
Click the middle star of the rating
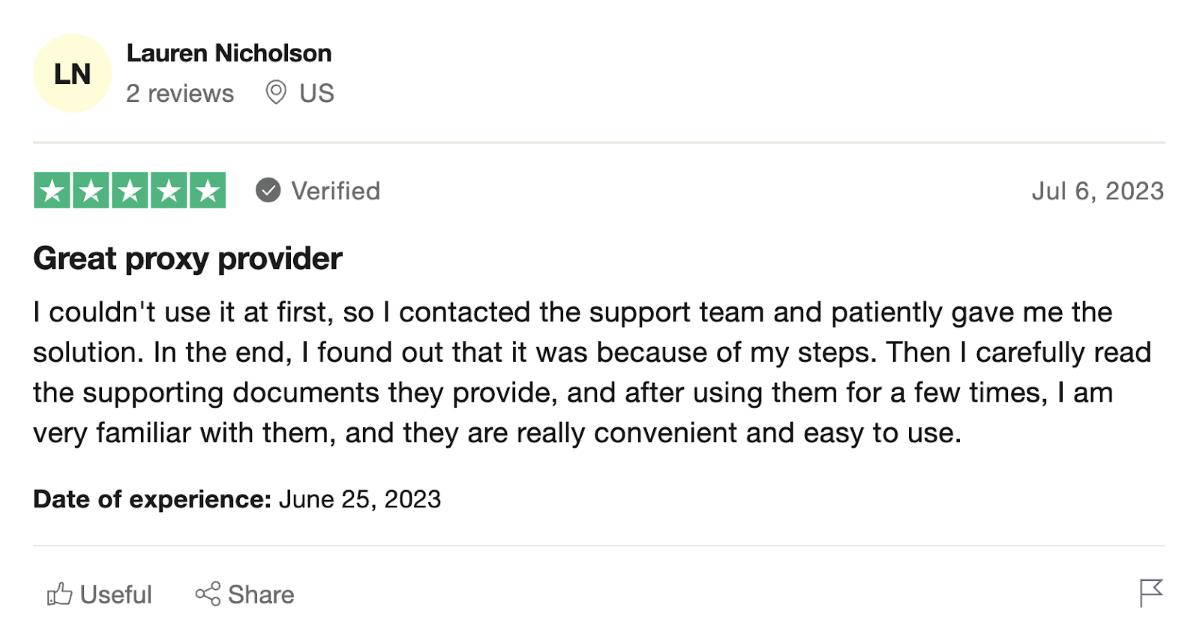(x=129, y=190)
